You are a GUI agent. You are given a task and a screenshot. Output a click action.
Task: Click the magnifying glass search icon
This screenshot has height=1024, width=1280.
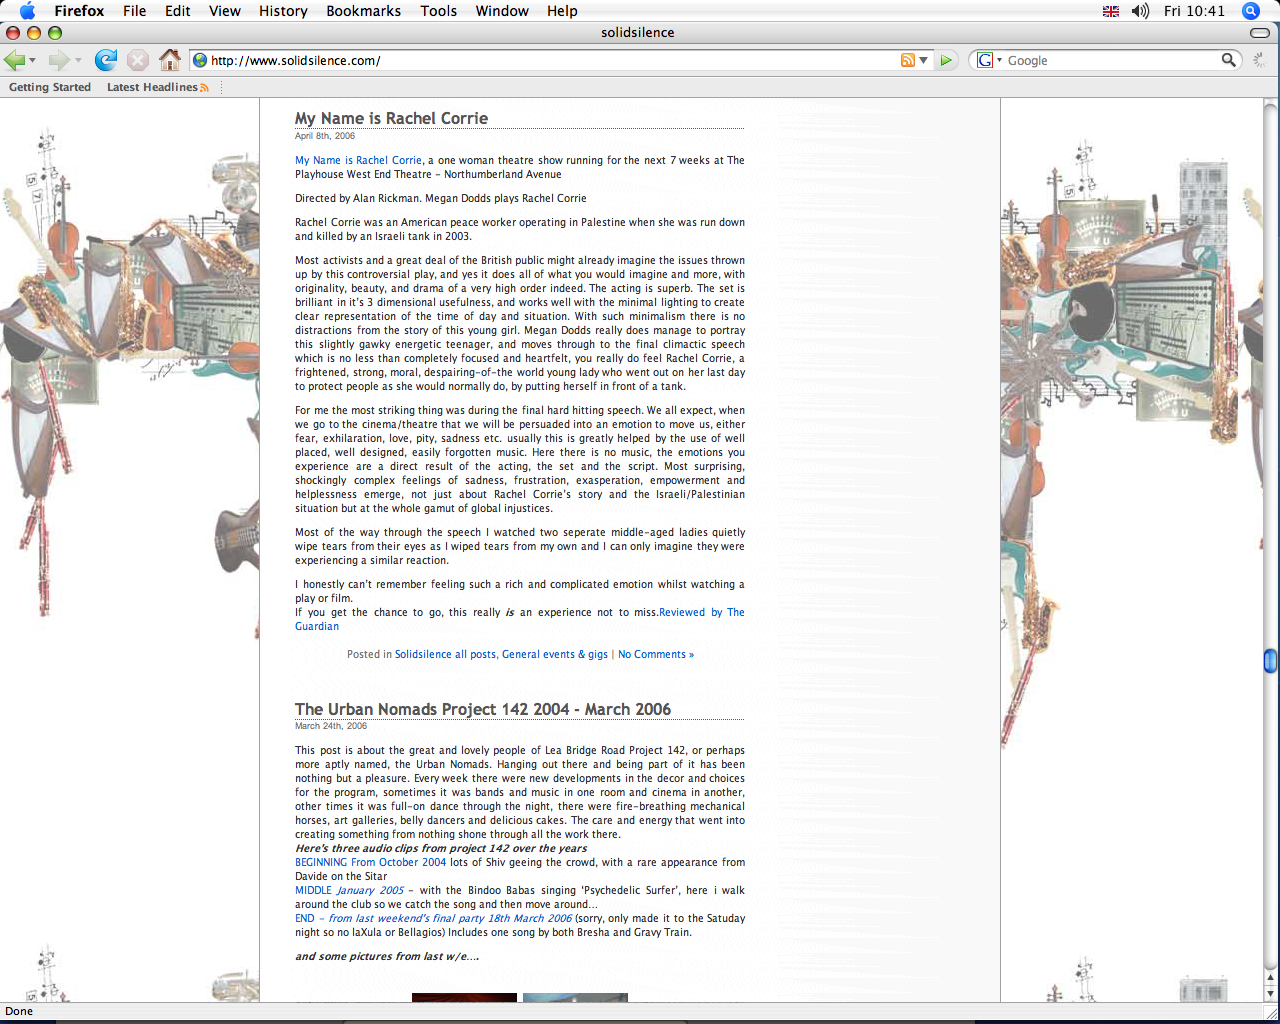point(1228,60)
